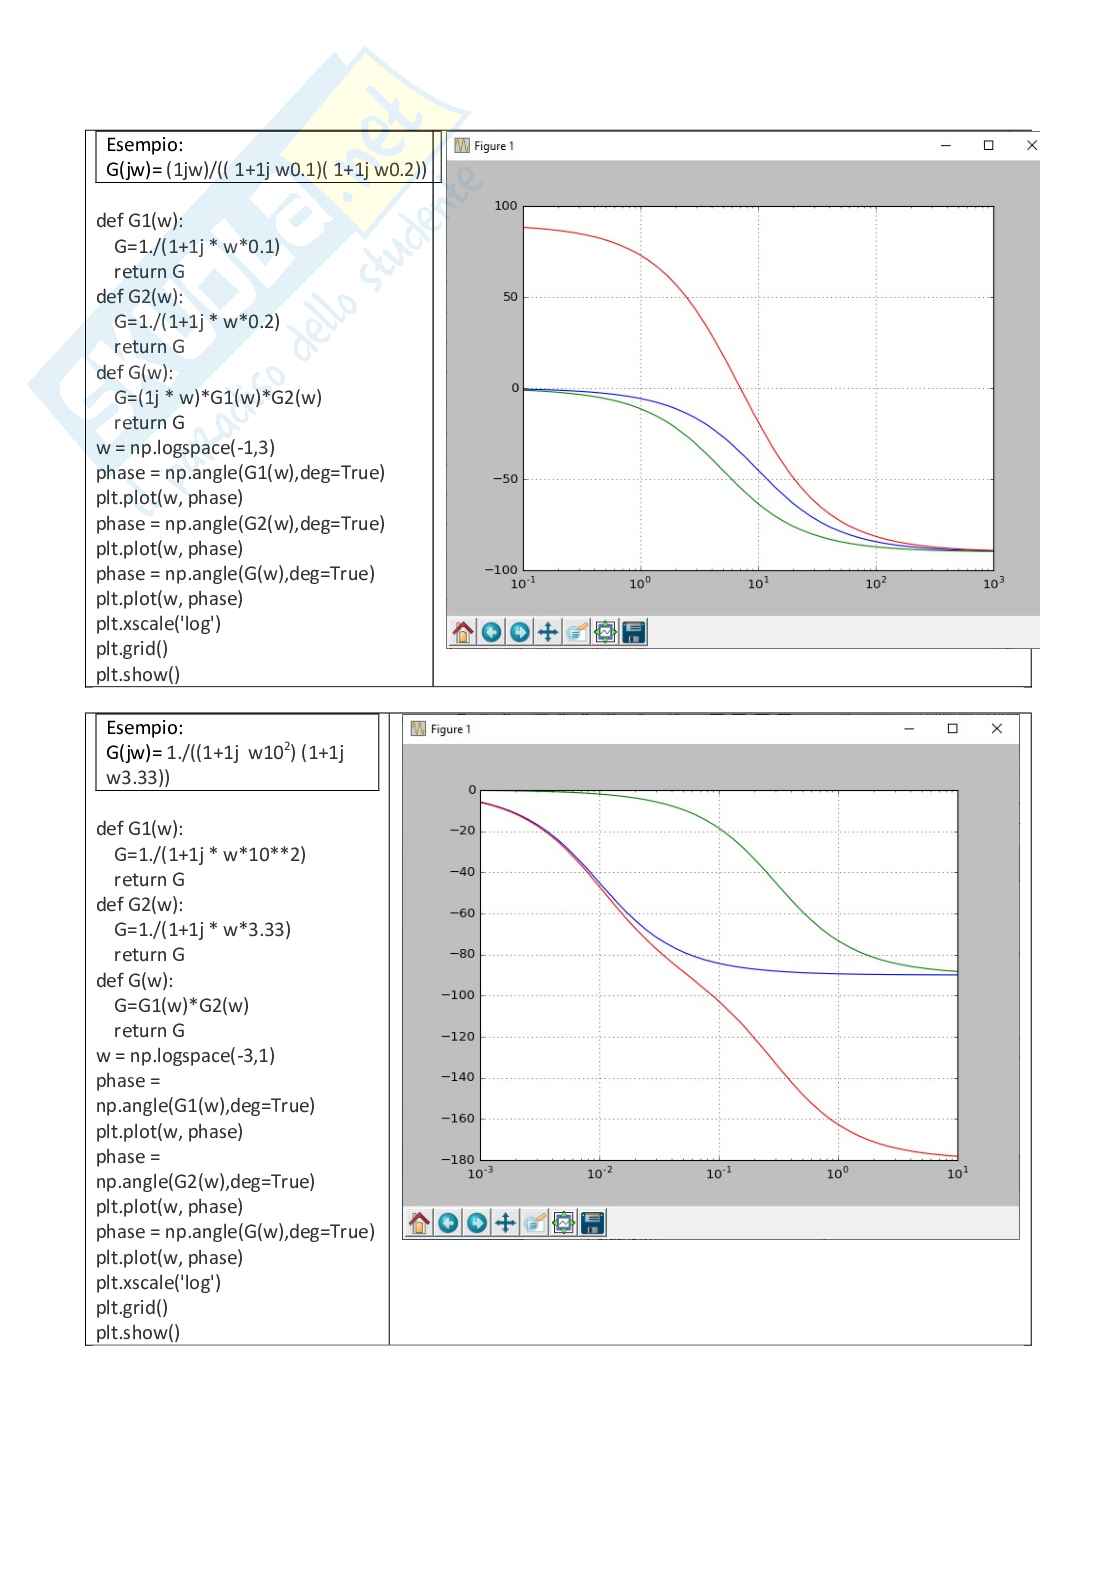Click Forward arrow in upper figure toolbar
The image size is (1116, 1579).
click(519, 632)
